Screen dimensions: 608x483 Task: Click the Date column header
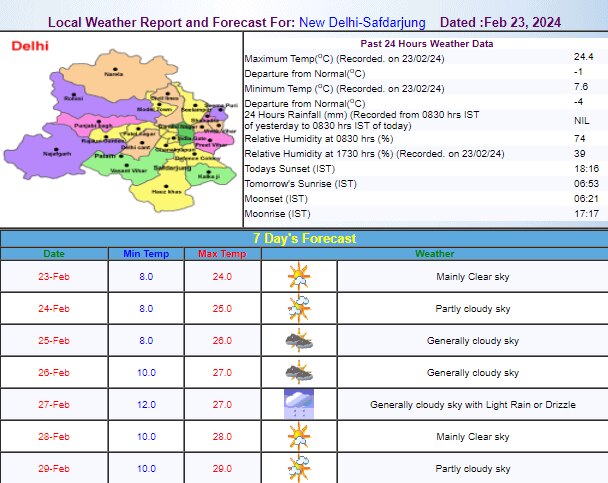(x=54, y=254)
